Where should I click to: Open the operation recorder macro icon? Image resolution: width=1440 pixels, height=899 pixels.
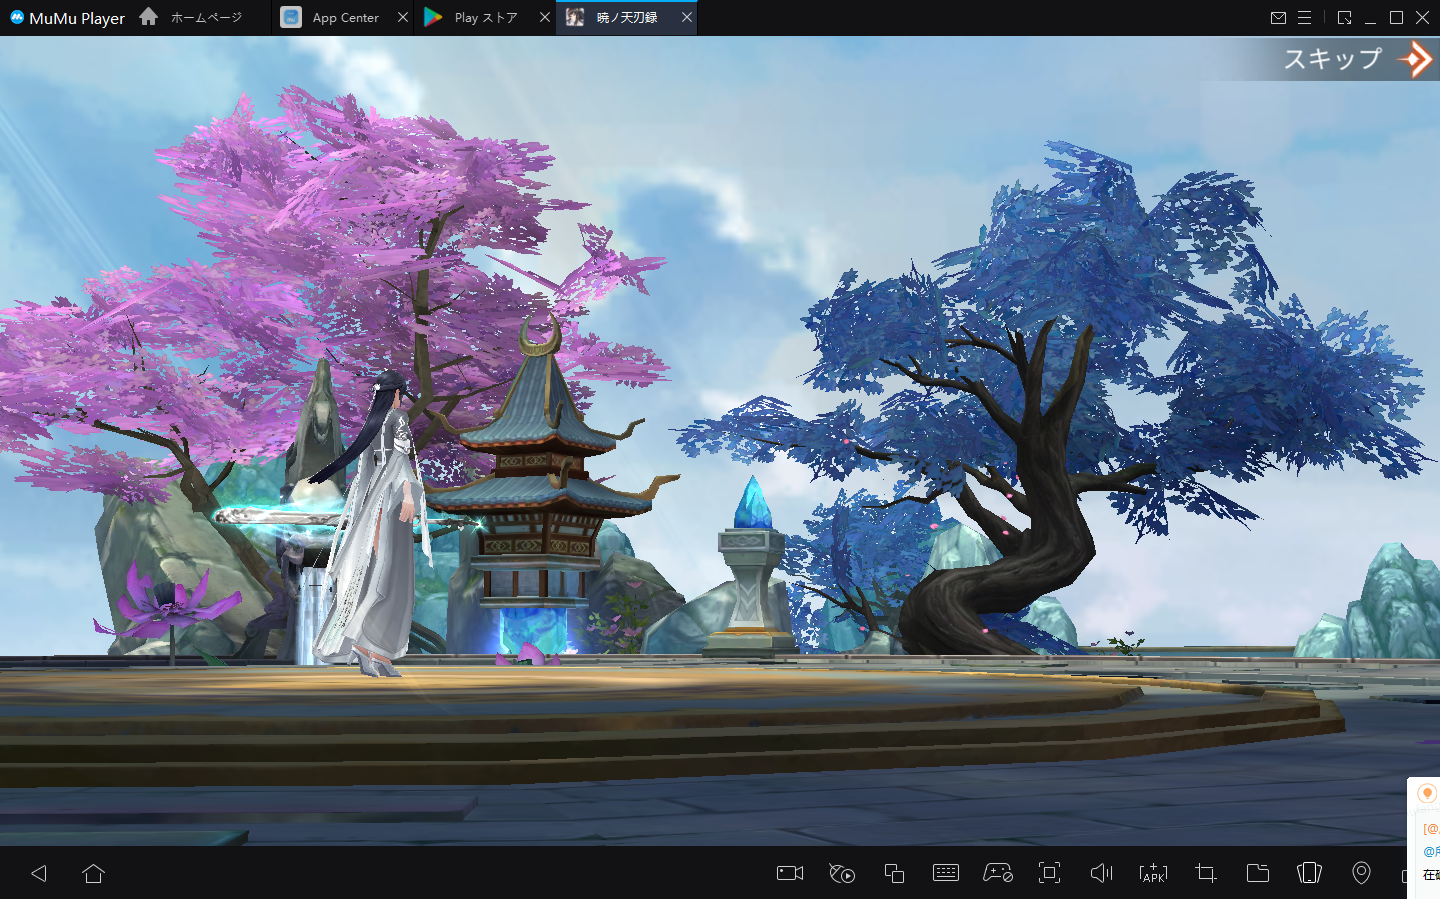coord(842,873)
